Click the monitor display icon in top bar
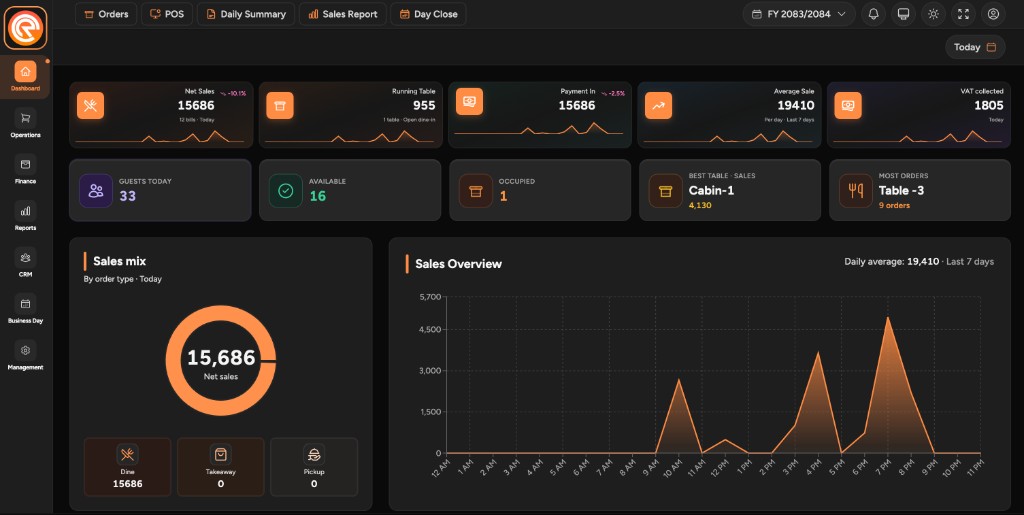The height and width of the screenshot is (515, 1024). [903, 14]
